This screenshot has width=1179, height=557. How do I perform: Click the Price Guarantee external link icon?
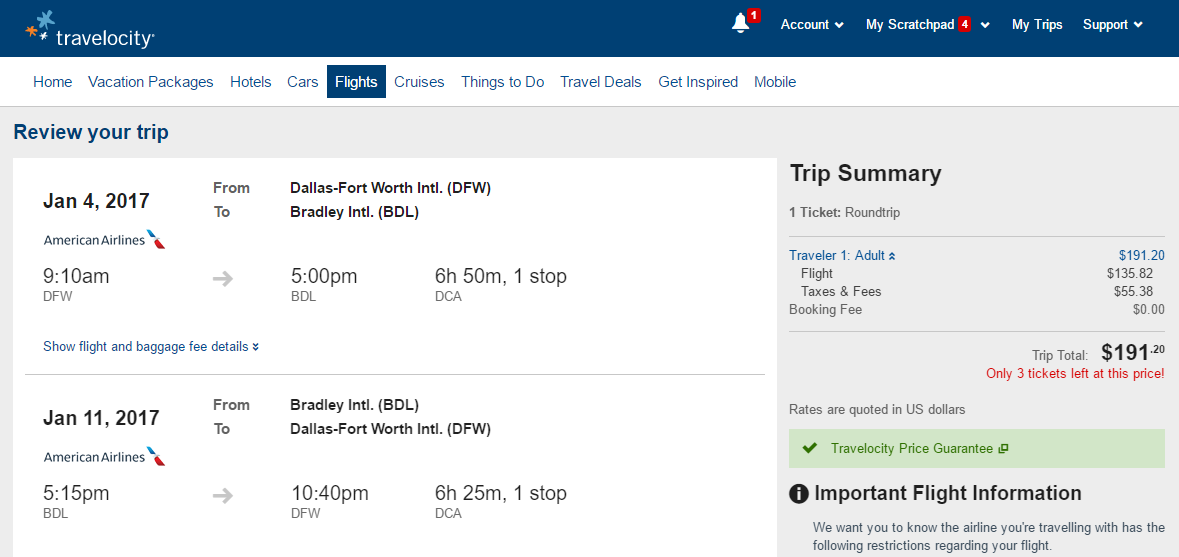pyautogui.click(x=1003, y=449)
